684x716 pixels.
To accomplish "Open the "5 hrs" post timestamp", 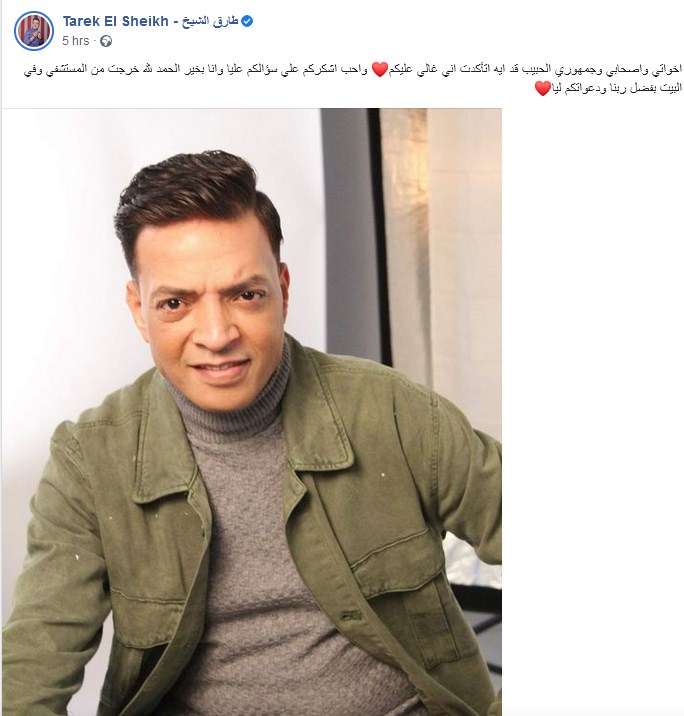I will 75,41.
